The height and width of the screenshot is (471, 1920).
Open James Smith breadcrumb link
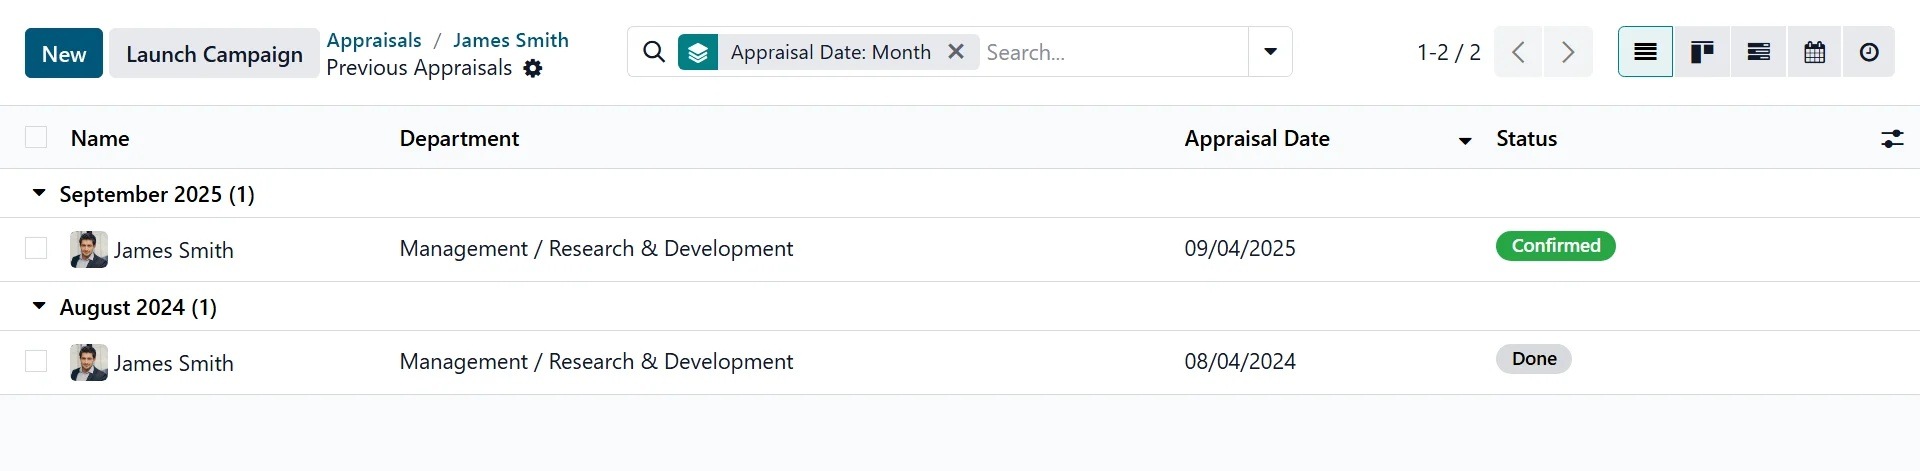pos(510,40)
